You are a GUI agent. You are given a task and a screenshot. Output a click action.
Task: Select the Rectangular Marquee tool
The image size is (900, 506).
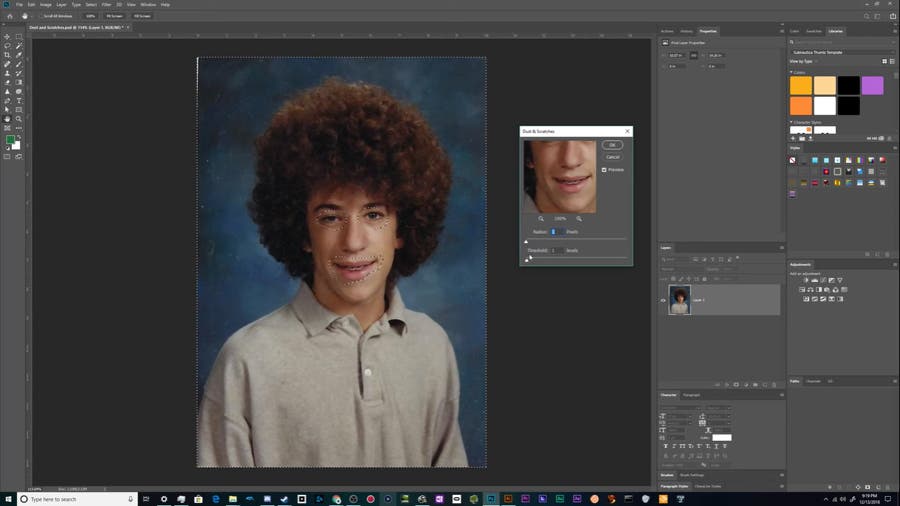19,37
